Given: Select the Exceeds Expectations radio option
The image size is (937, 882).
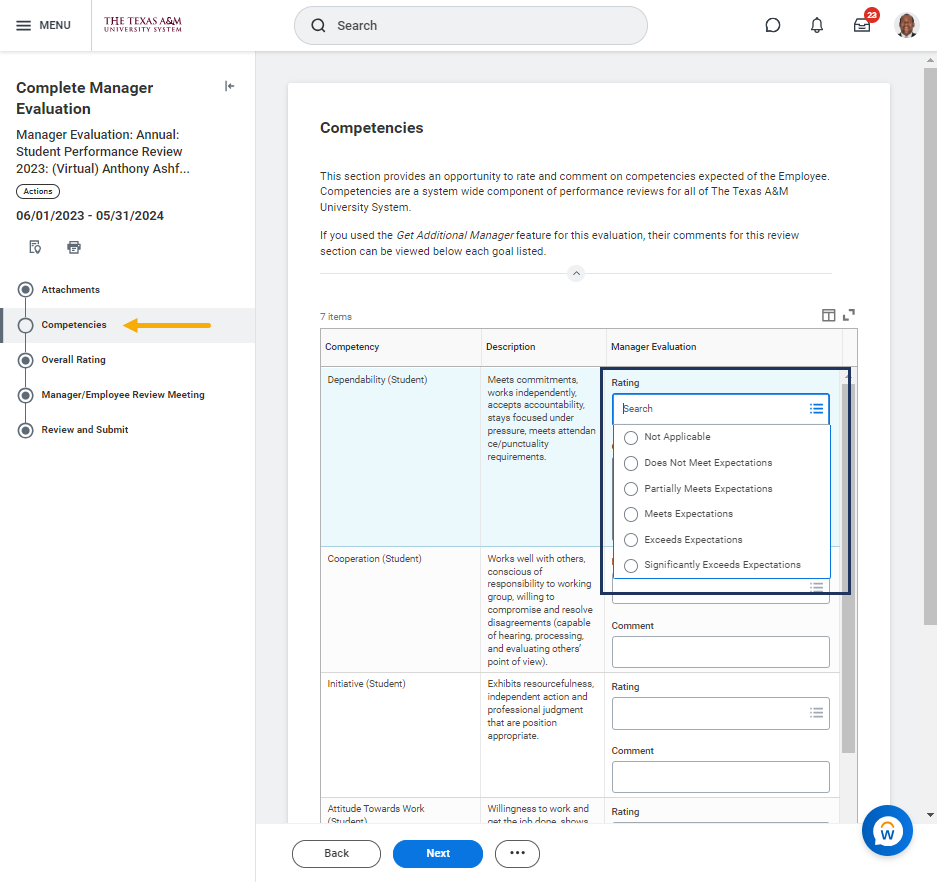Looking at the screenshot, I should (631, 540).
